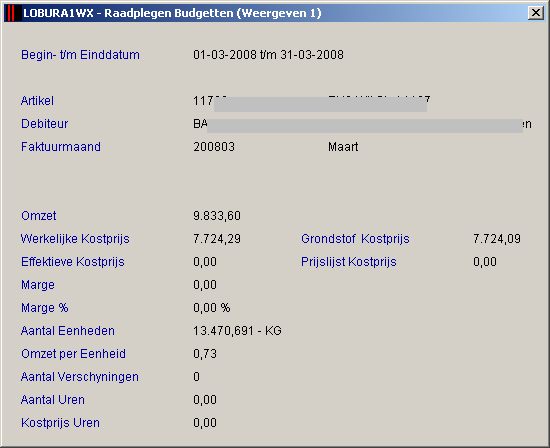Select the Marge % label
The image size is (550, 448).
(45, 308)
